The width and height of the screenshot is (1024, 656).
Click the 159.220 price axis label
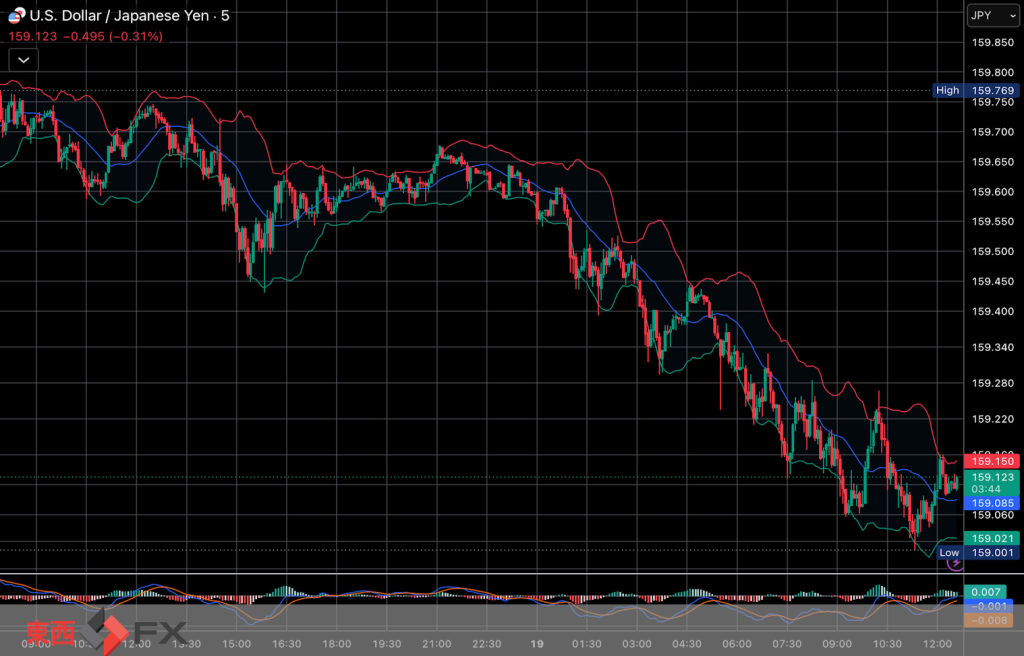[993, 419]
